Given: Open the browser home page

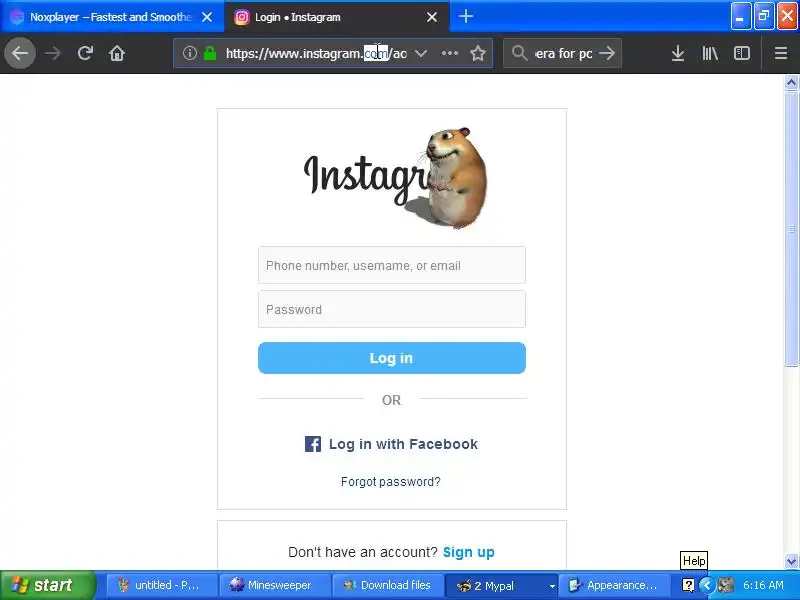Looking at the screenshot, I should point(117,53).
